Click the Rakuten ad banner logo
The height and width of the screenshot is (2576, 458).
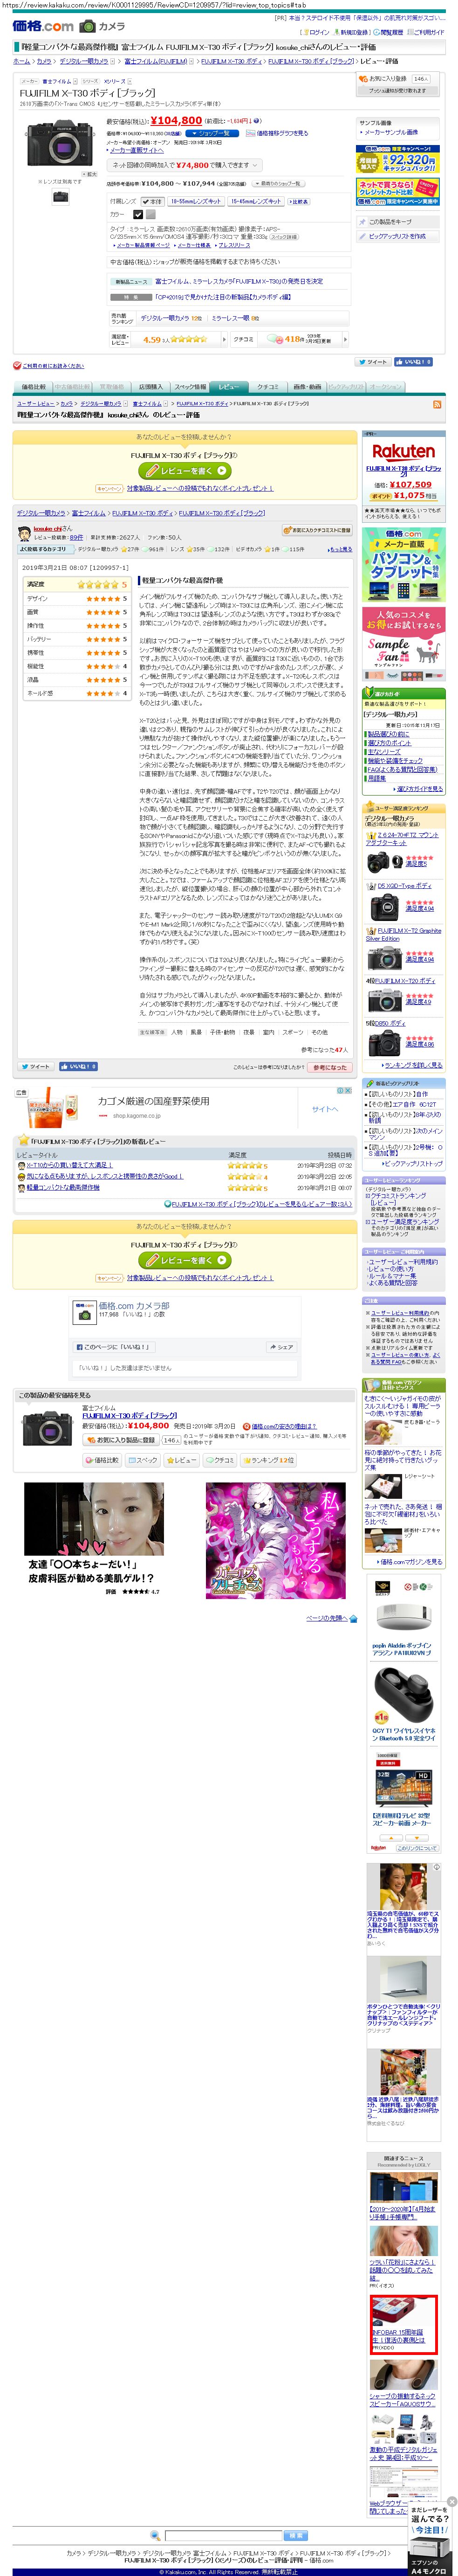click(x=403, y=452)
